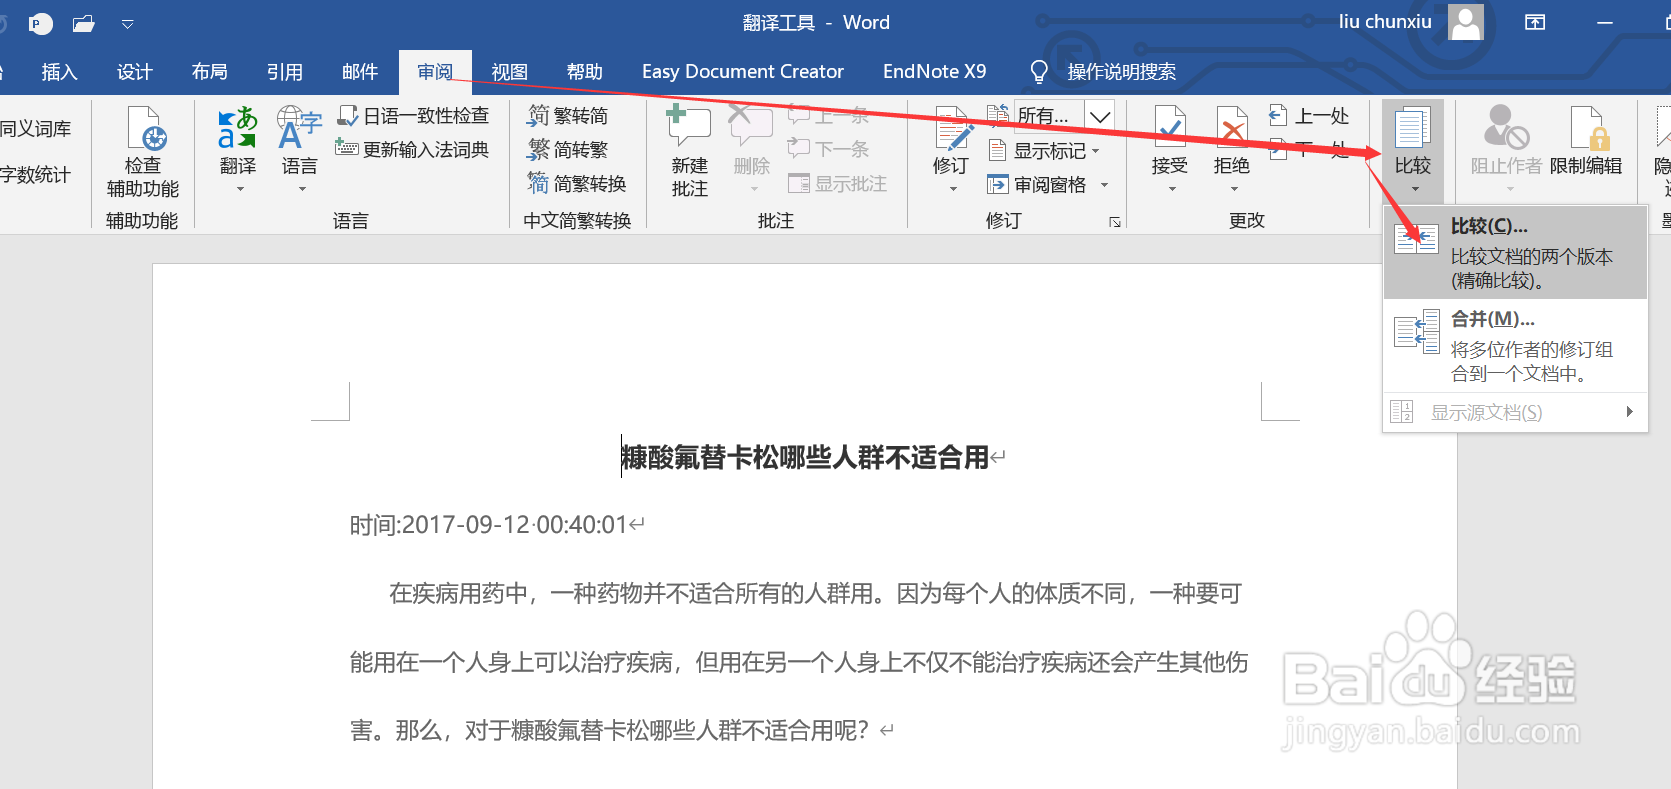1671x789 pixels.
Task: Go to previous change
Action: point(1309,116)
